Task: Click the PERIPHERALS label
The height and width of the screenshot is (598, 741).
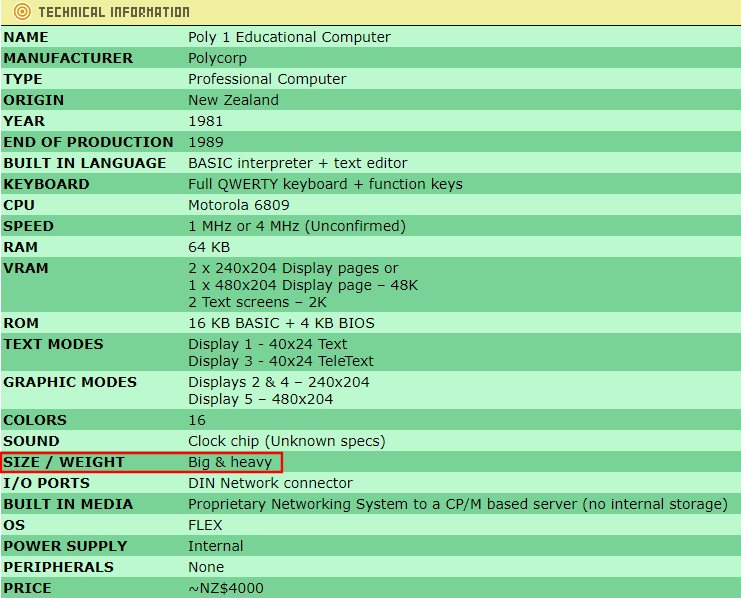Action: (59, 567)
